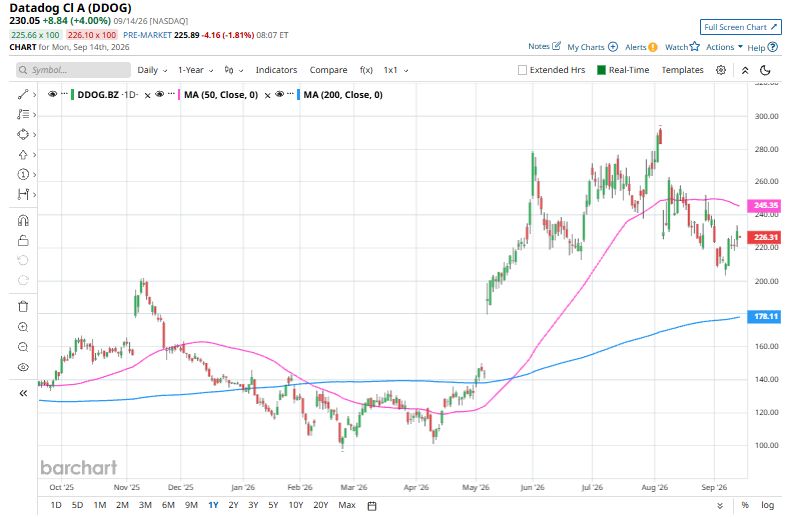Click the Full Screen Chart button

pyautogui.click(x=740, y=27)
